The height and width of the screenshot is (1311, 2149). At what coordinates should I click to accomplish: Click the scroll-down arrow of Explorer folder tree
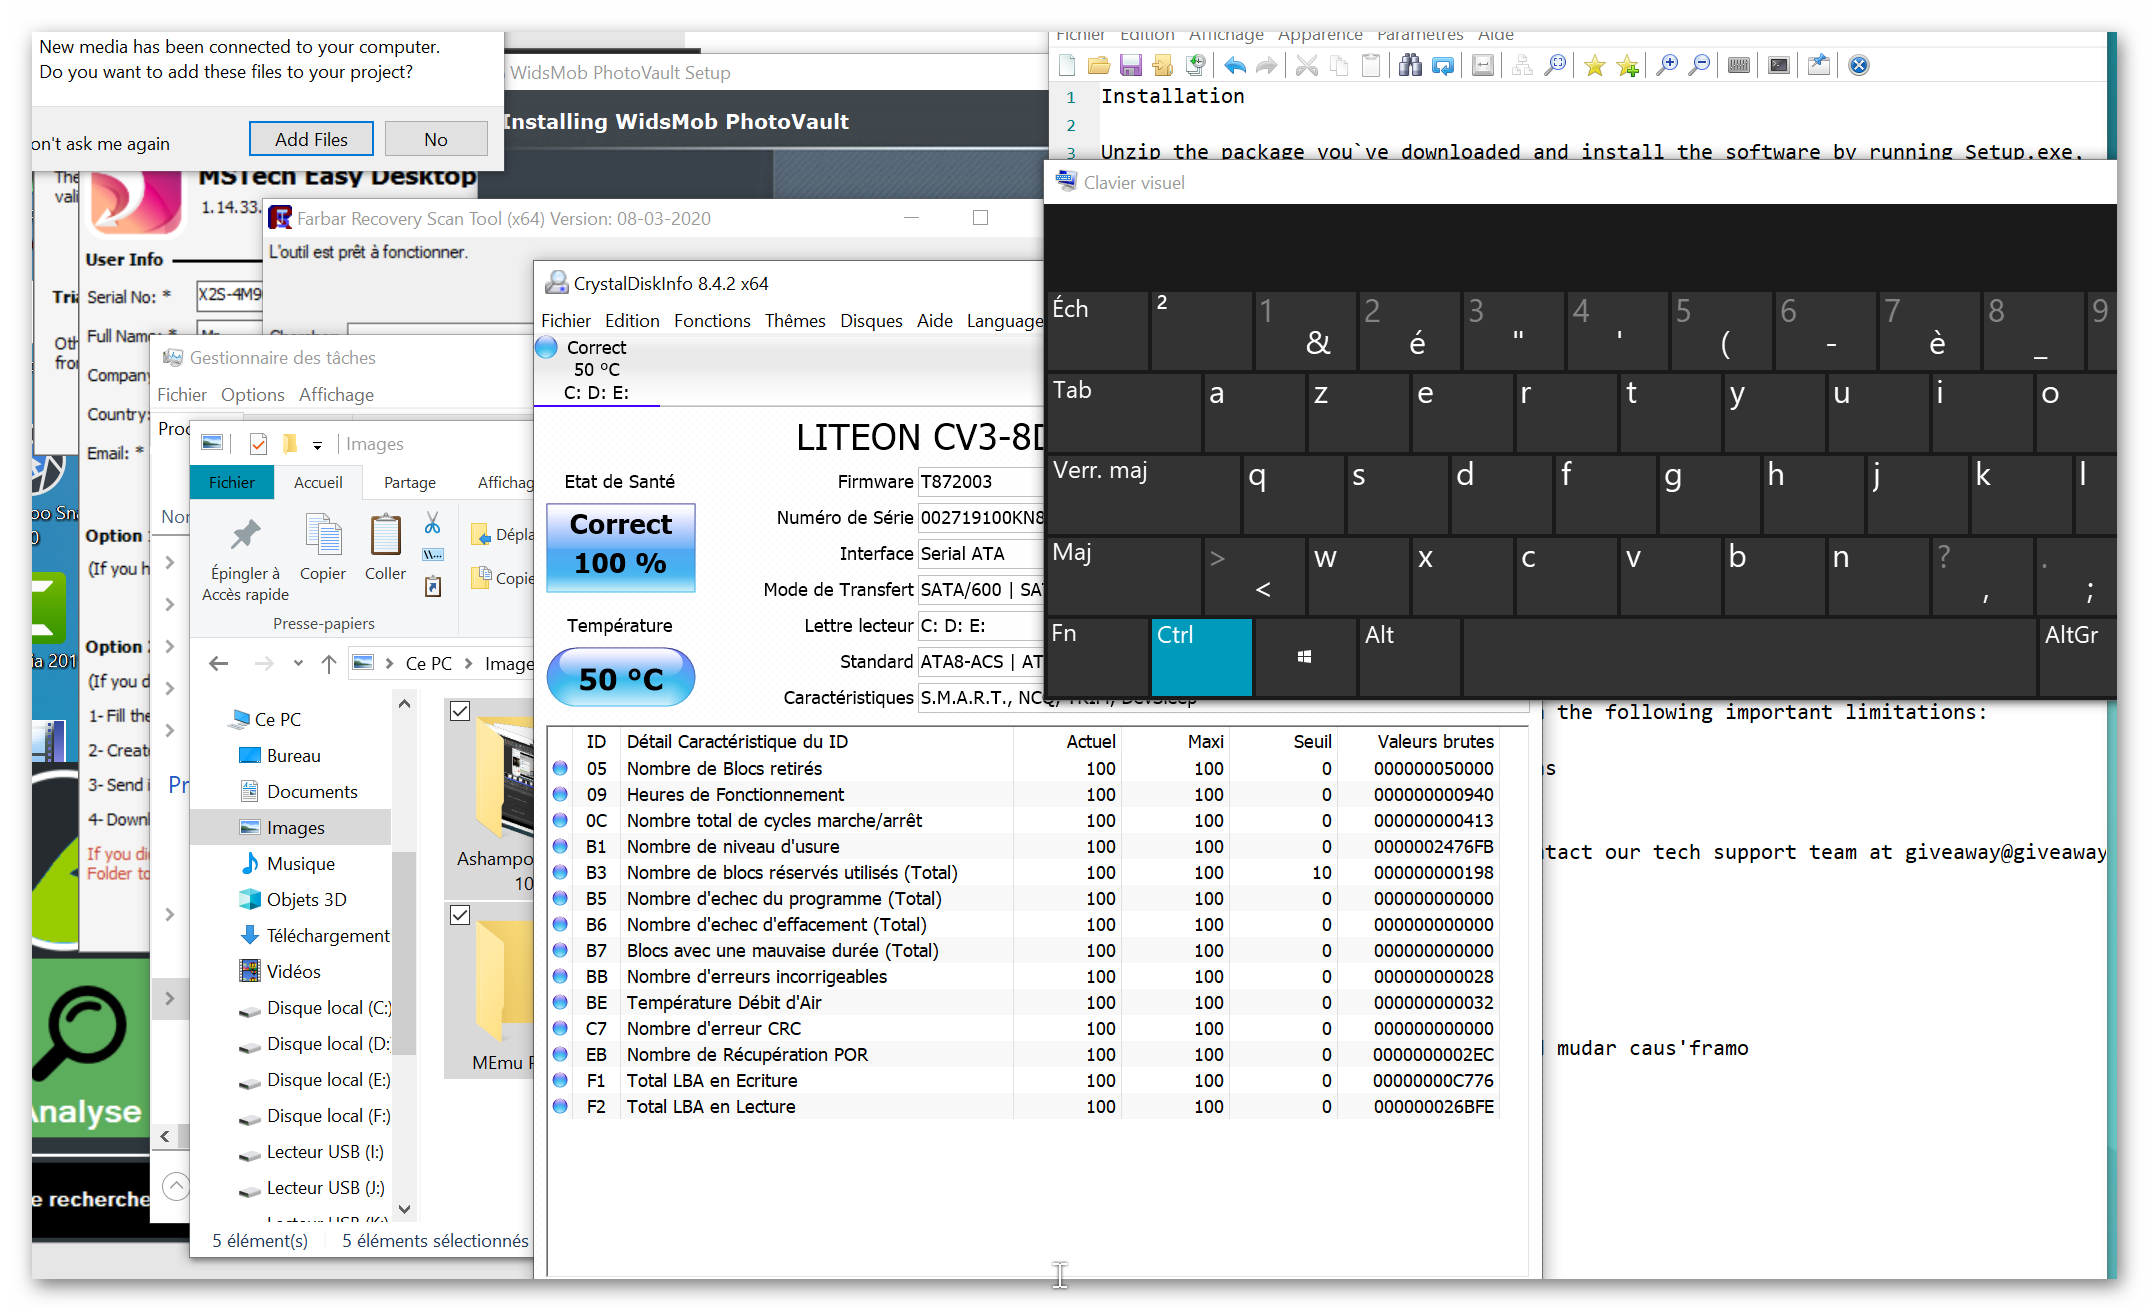404,1208
